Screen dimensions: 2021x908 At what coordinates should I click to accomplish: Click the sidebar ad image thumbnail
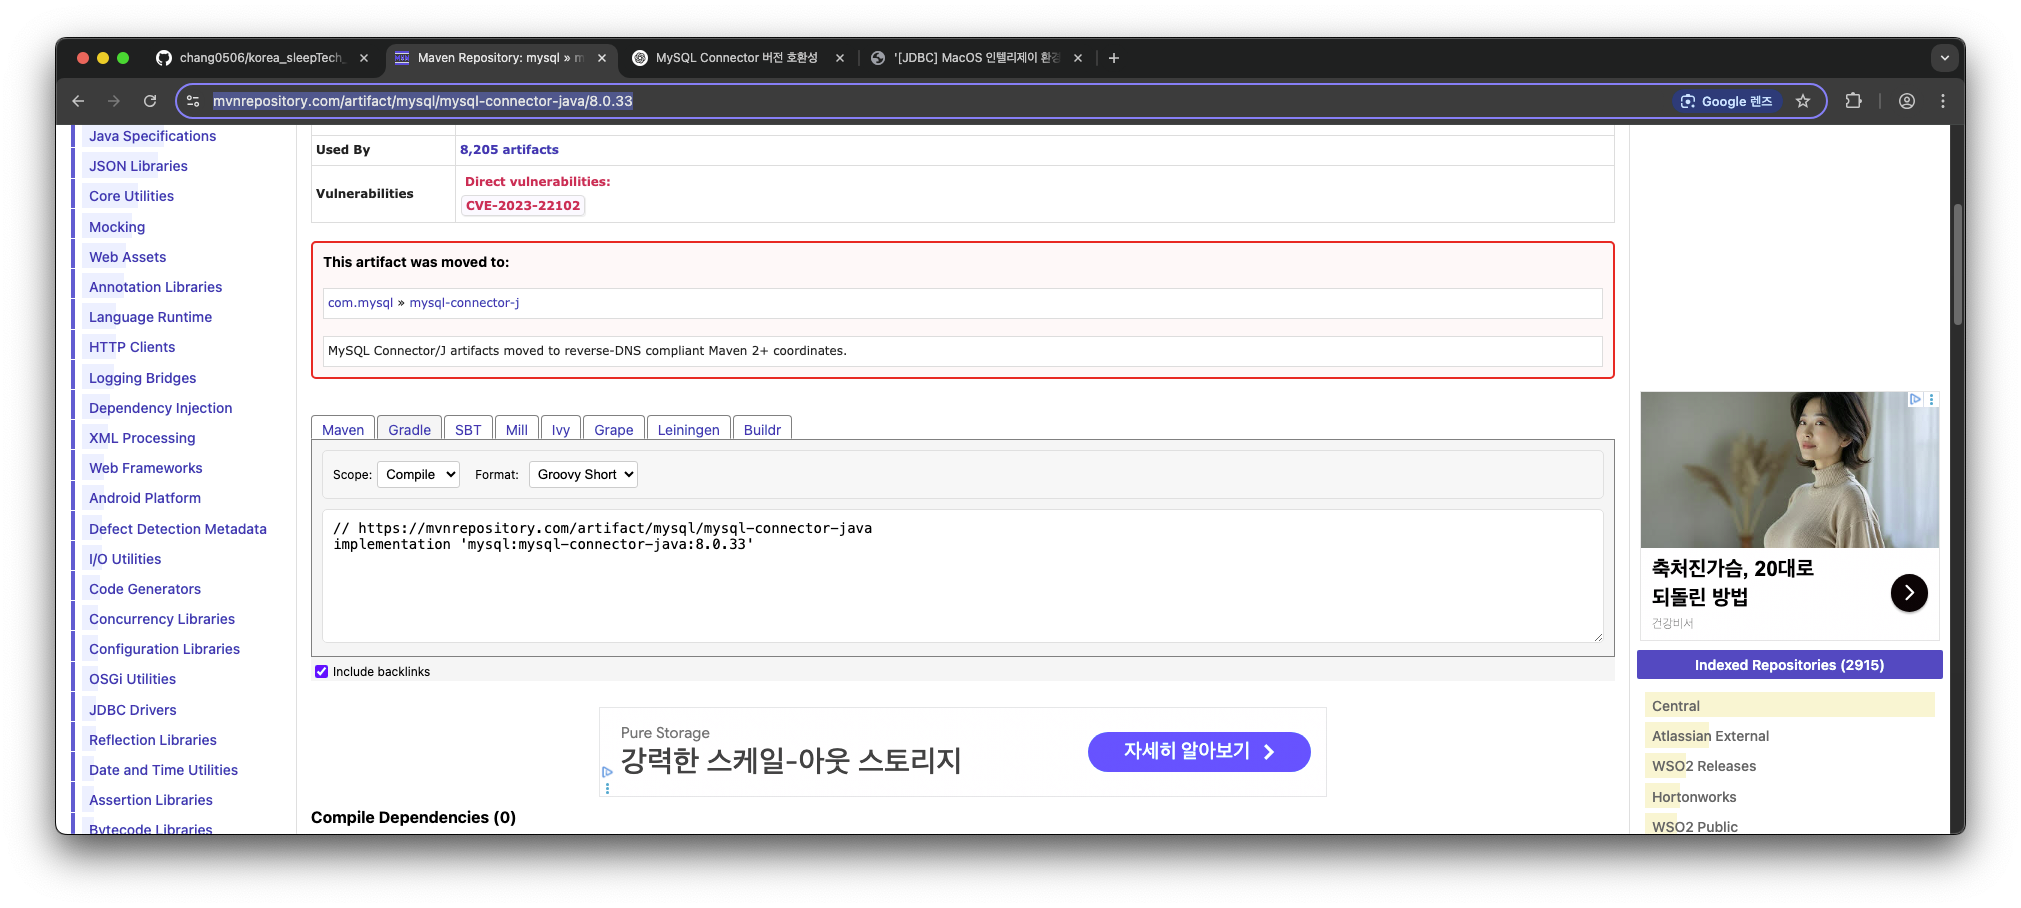1789,470
